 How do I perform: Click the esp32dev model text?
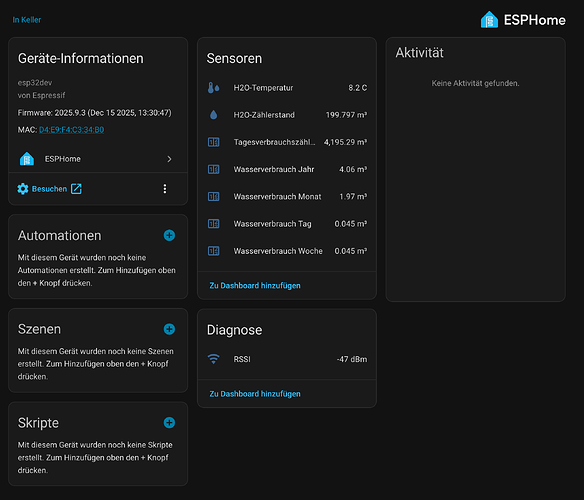coord(35,83)
